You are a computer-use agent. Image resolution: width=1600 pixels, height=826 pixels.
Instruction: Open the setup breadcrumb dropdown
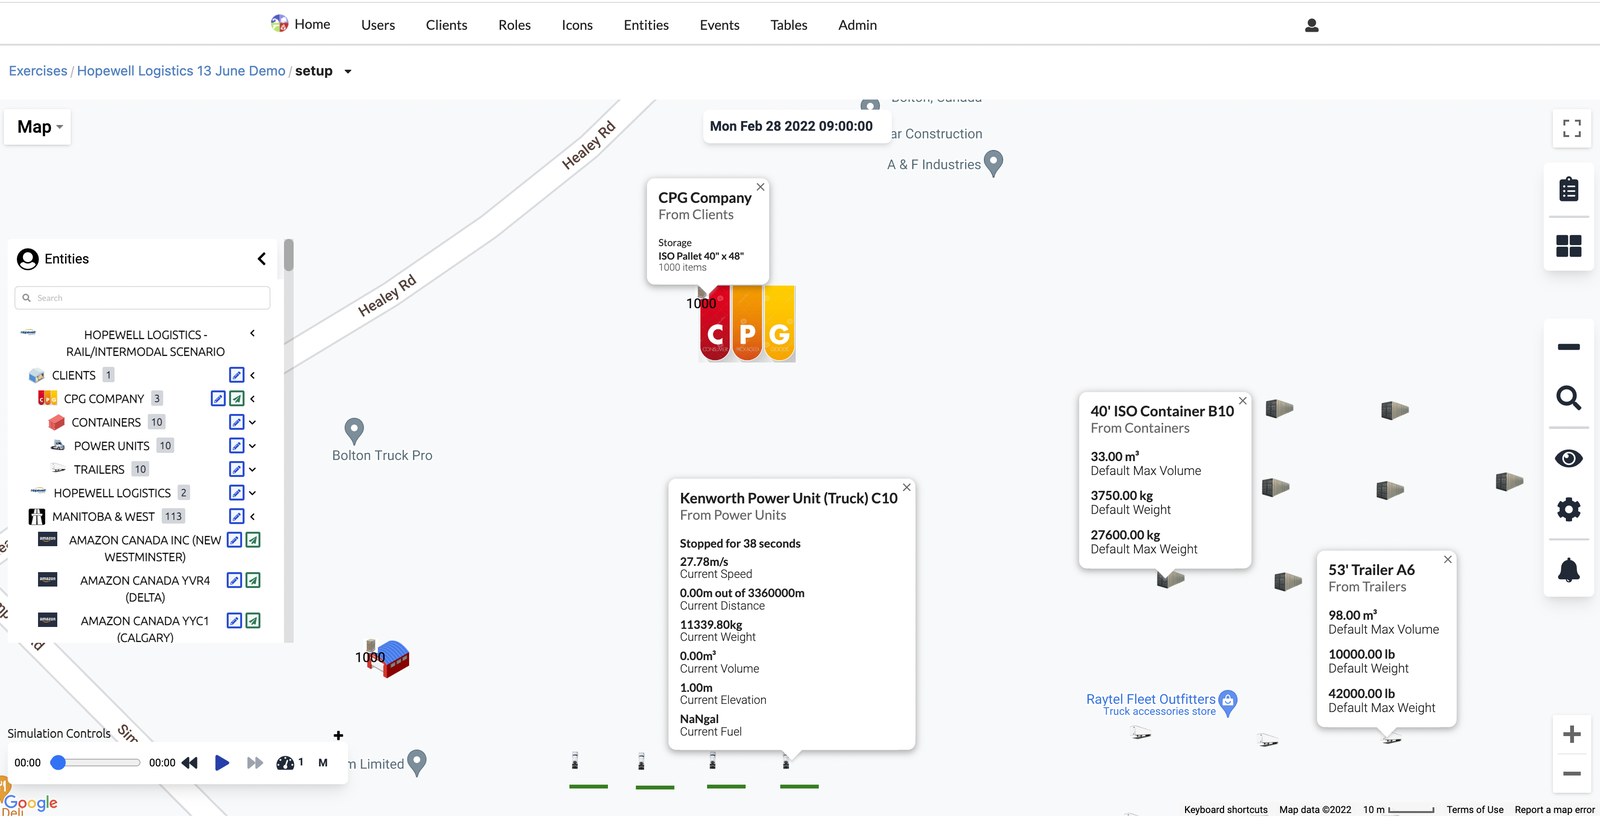coord(348,72)
